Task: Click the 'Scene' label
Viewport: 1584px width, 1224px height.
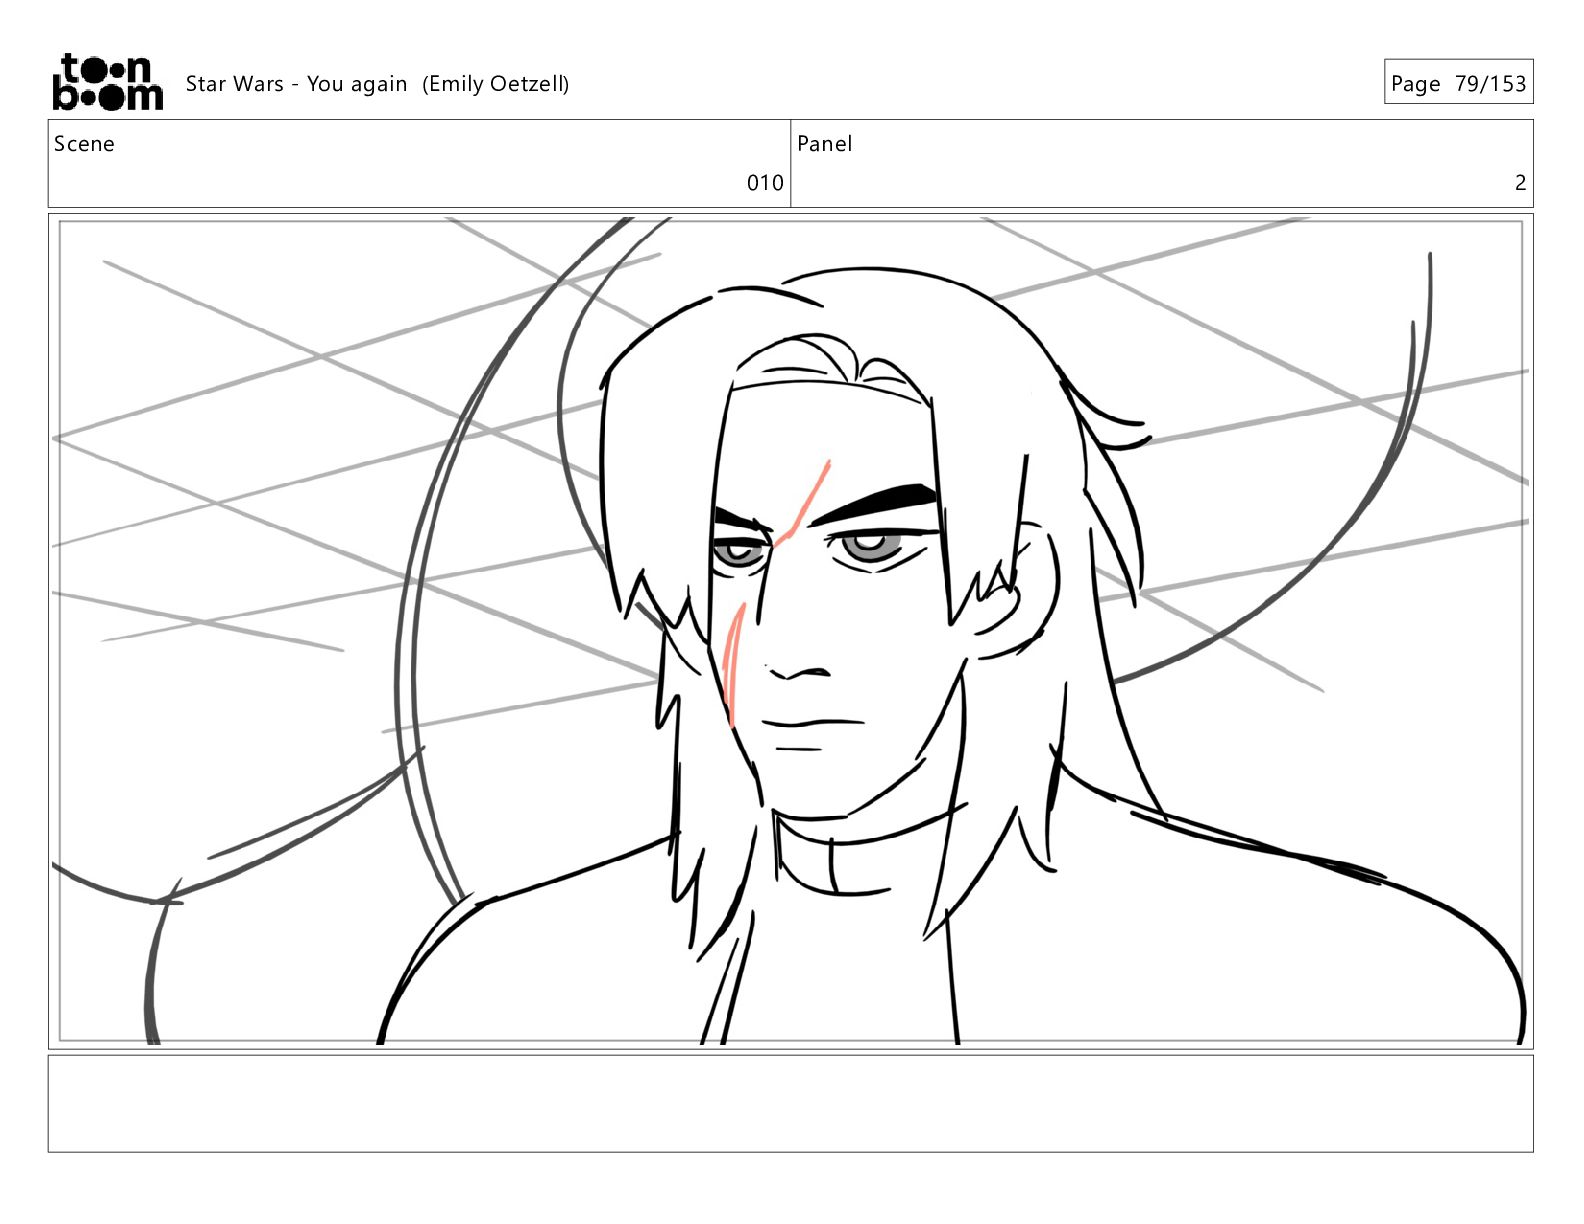Action: [x=84, y=144]
